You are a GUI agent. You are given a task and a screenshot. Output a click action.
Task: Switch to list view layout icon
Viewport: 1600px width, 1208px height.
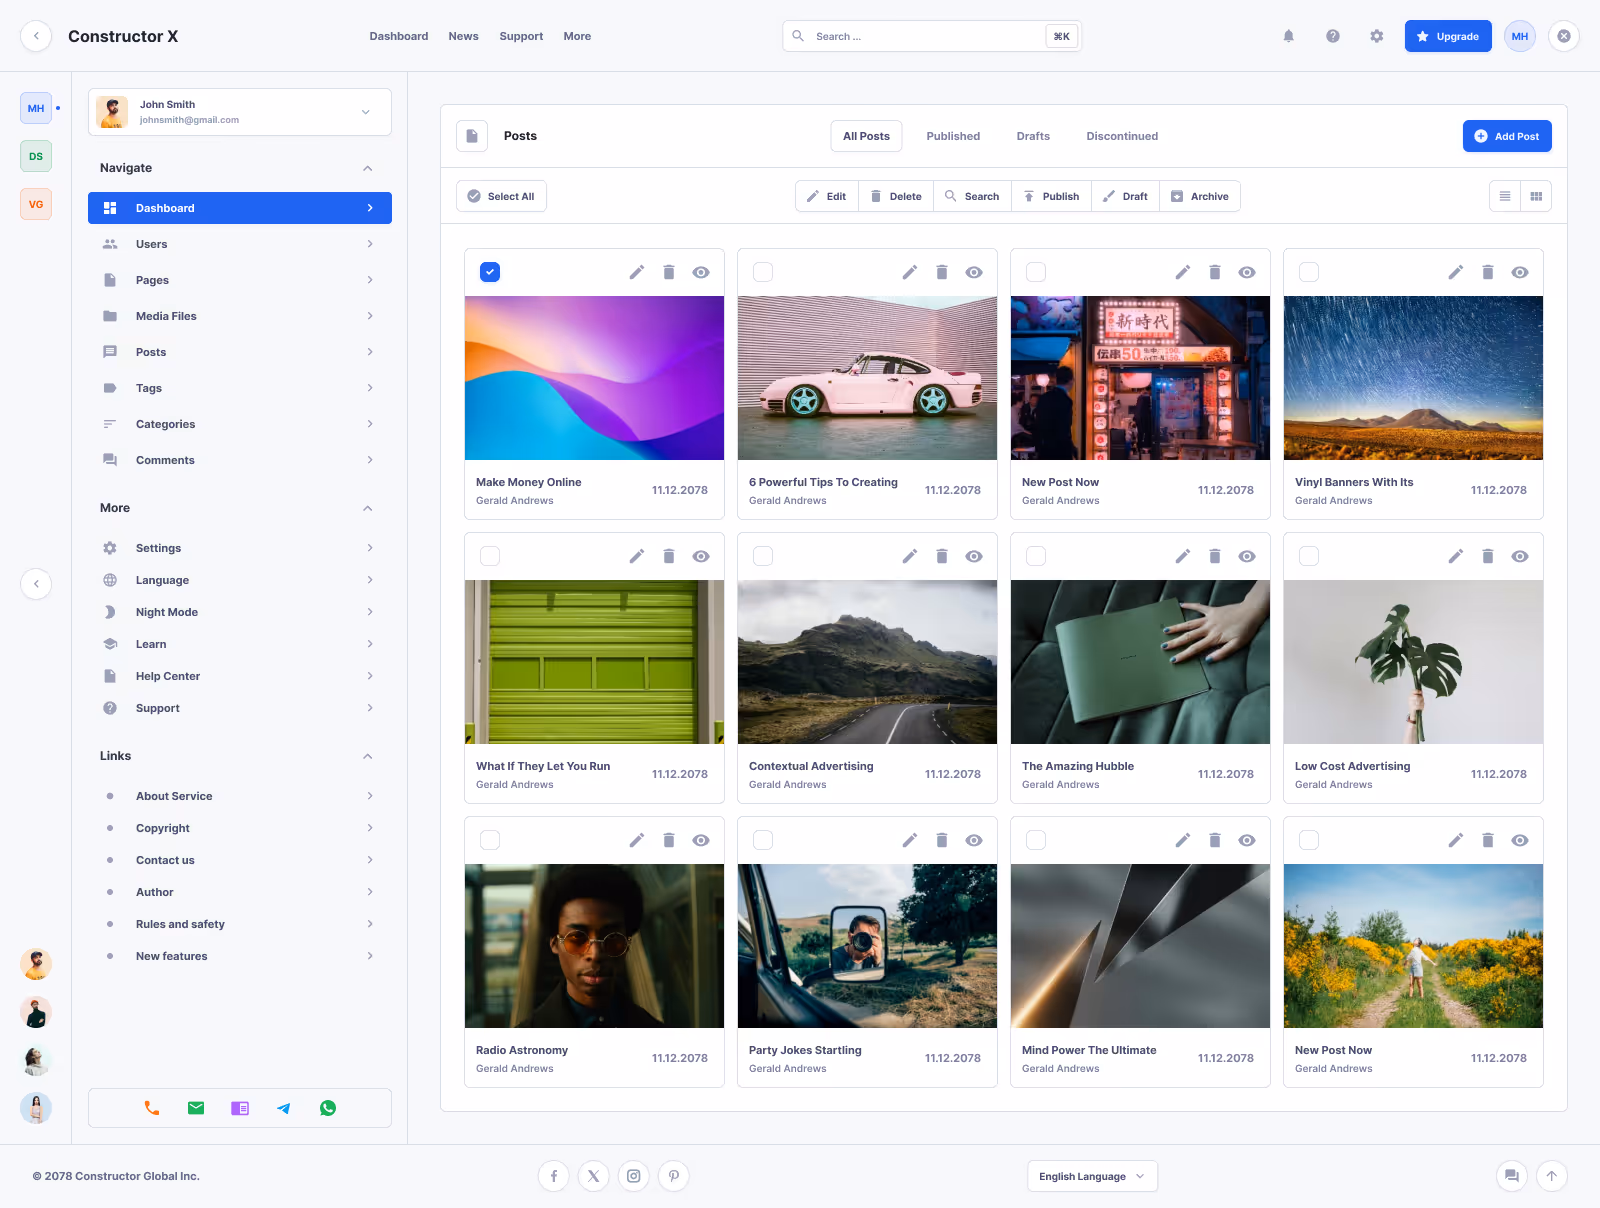(1504, 196)
